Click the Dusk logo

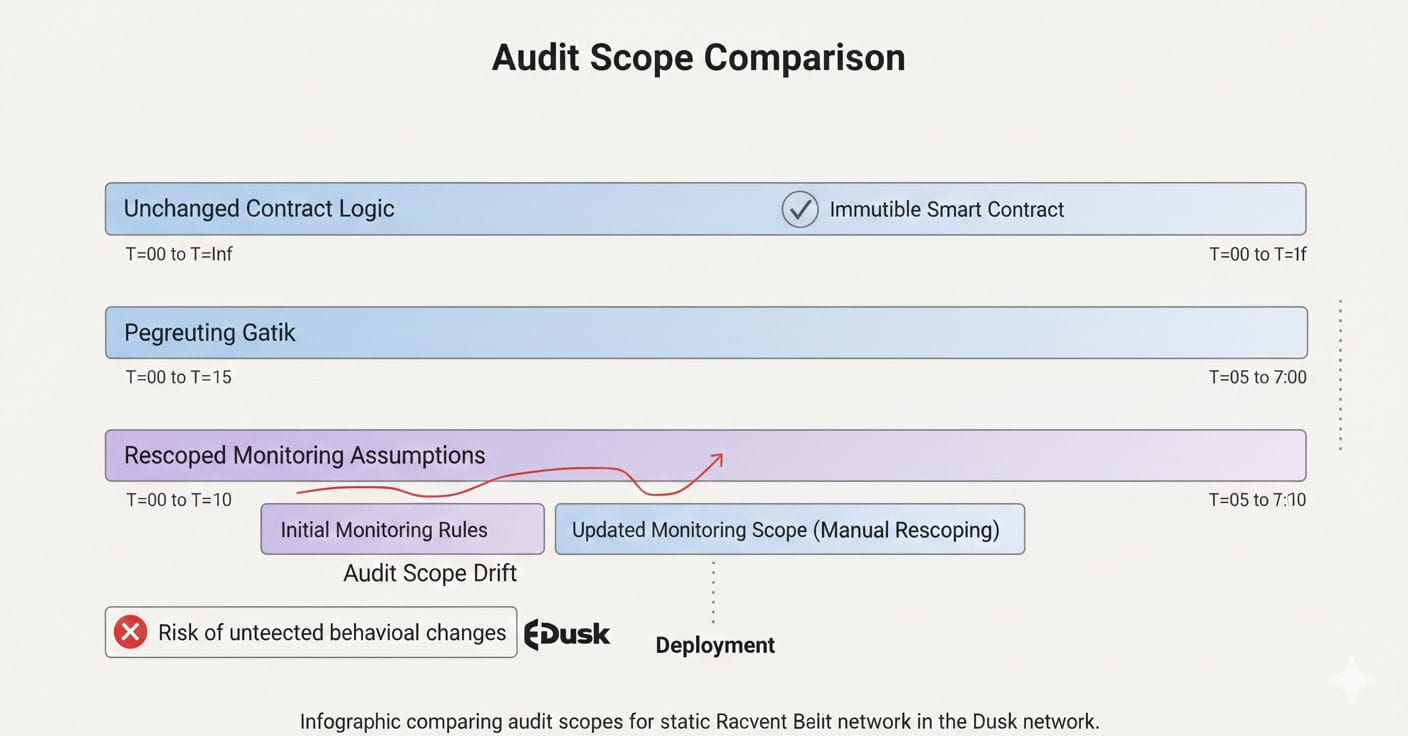click(567, 634)
